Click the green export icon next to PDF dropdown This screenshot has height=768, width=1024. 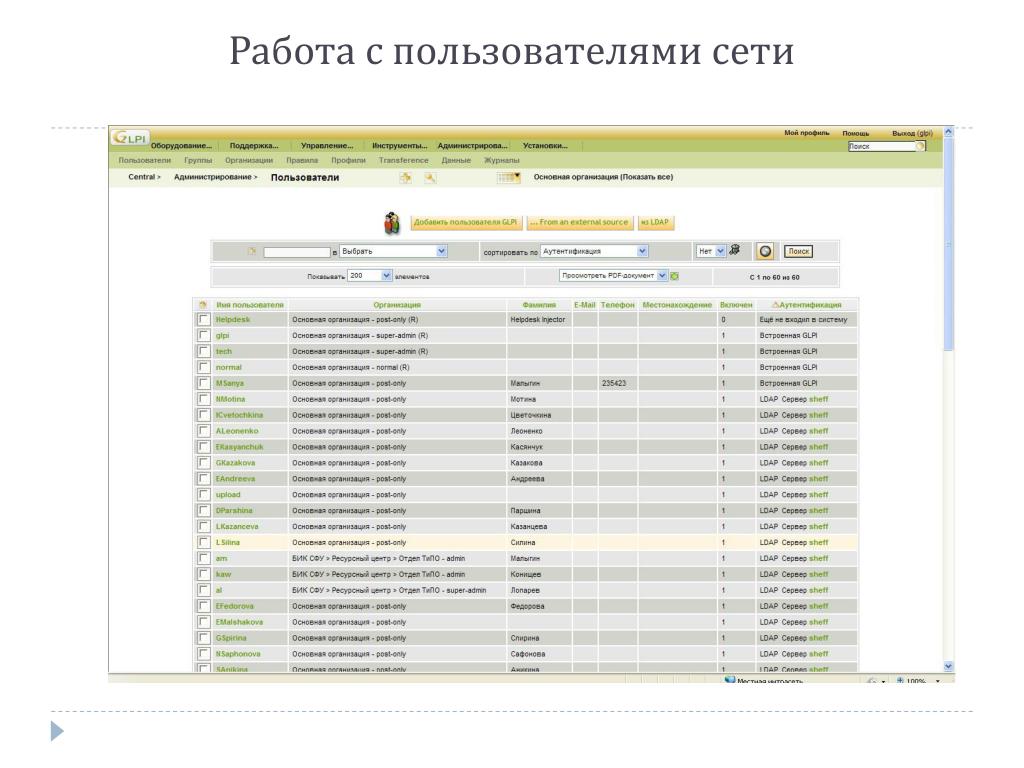[x=675, y=276]
